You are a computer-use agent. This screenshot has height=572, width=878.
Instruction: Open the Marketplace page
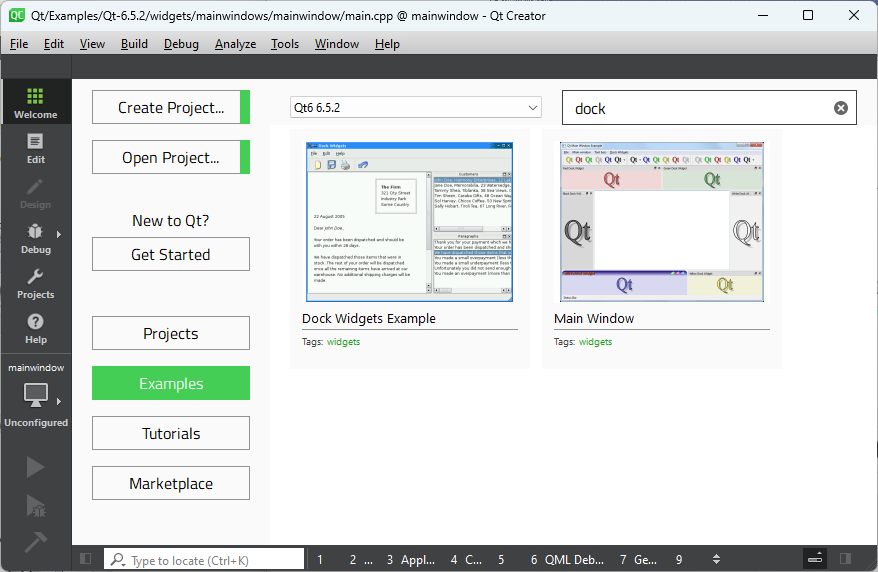pos(171,483)
